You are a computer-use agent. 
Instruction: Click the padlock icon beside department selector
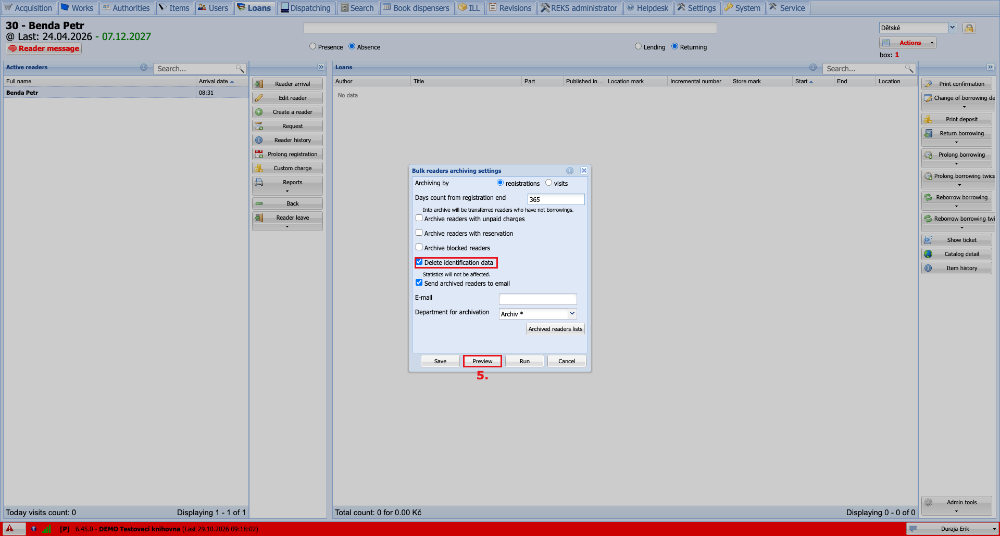969,28
